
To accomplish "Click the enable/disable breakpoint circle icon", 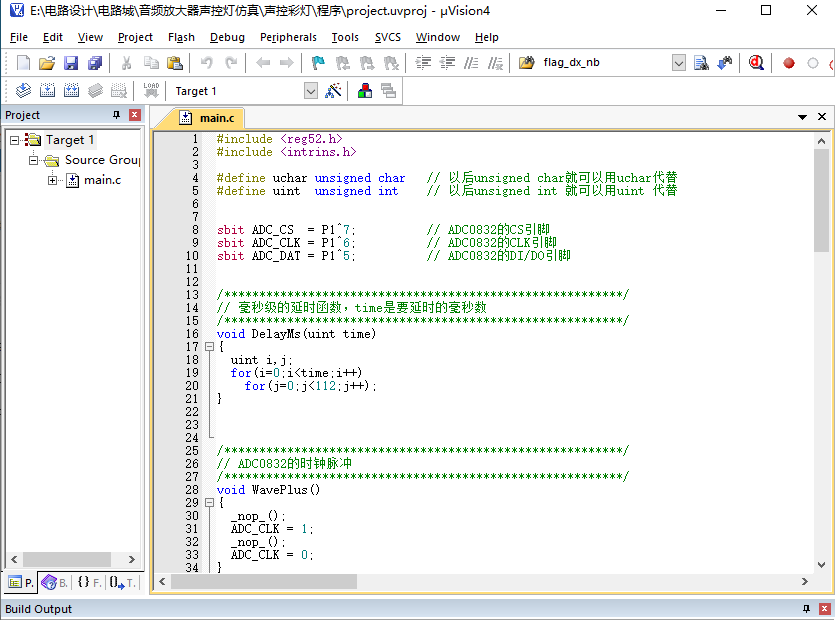I will [813, 63].
